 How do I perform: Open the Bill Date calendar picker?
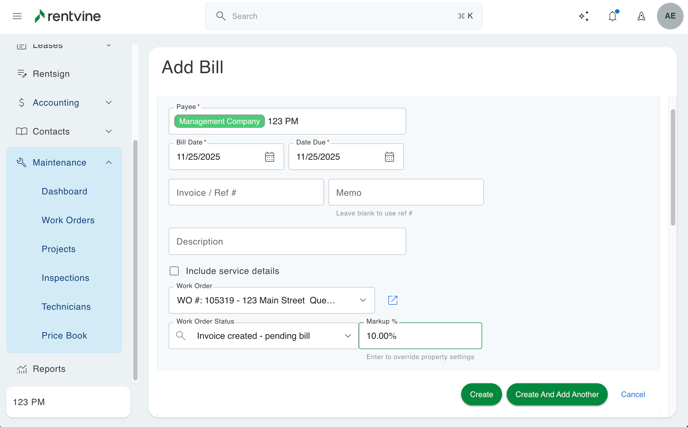click(x=269, y=157)
